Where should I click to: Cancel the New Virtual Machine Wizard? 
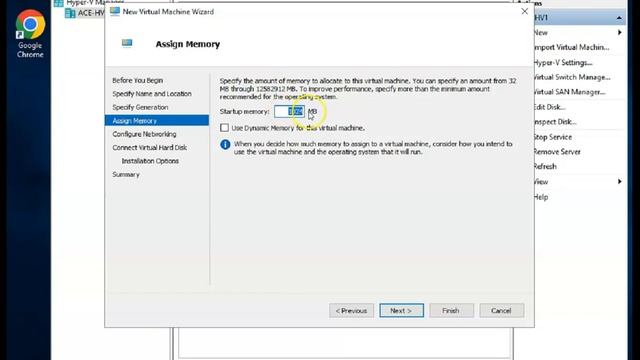pos(502,311)
